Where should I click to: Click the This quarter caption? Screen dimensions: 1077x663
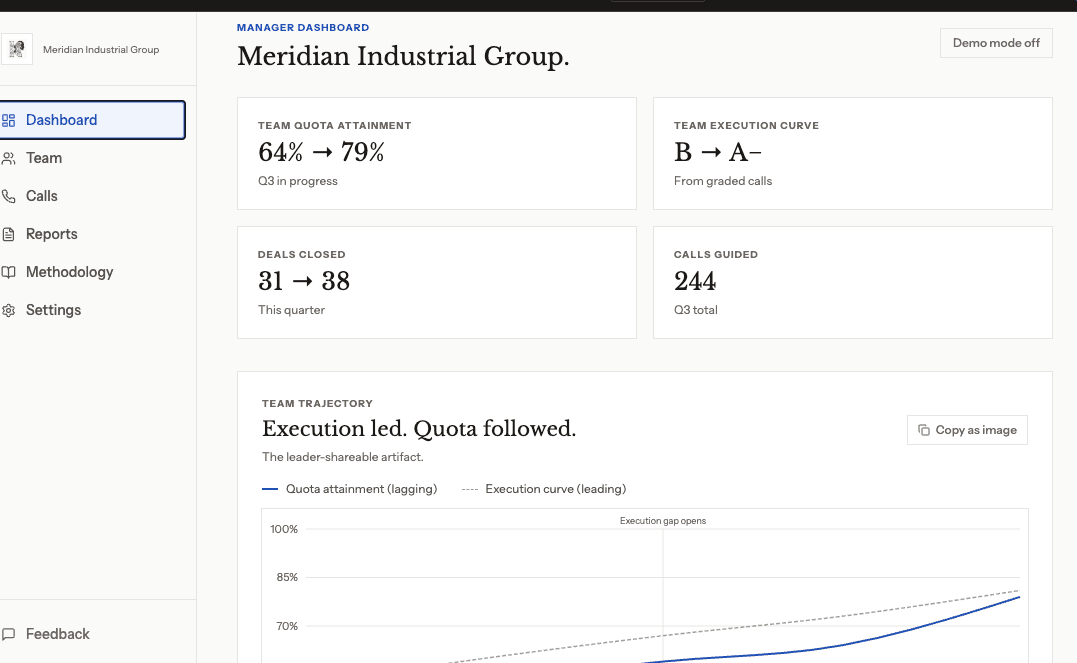[291, 310]
